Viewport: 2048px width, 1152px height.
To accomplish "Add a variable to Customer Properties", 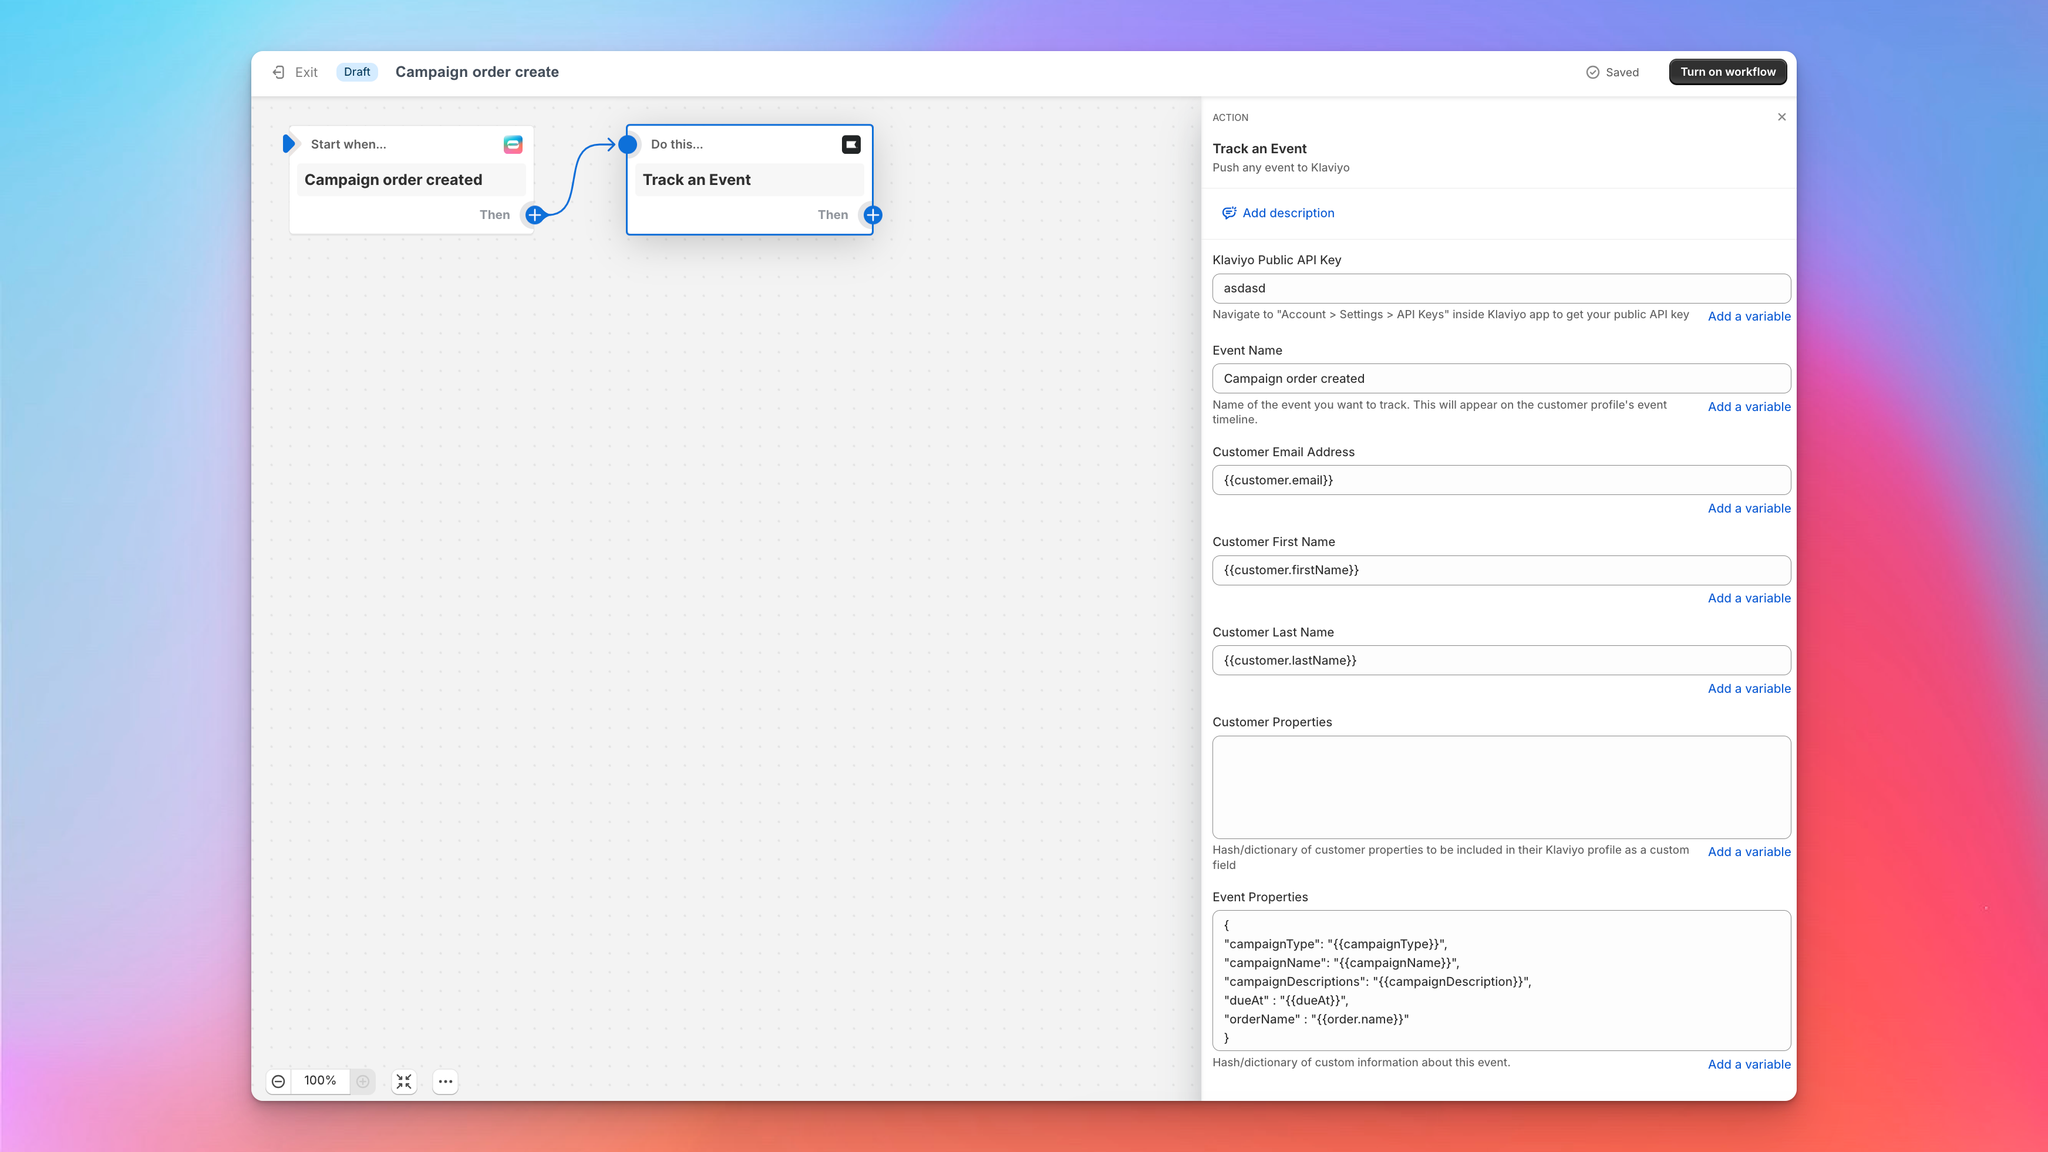I will (x=1749, y=852).
